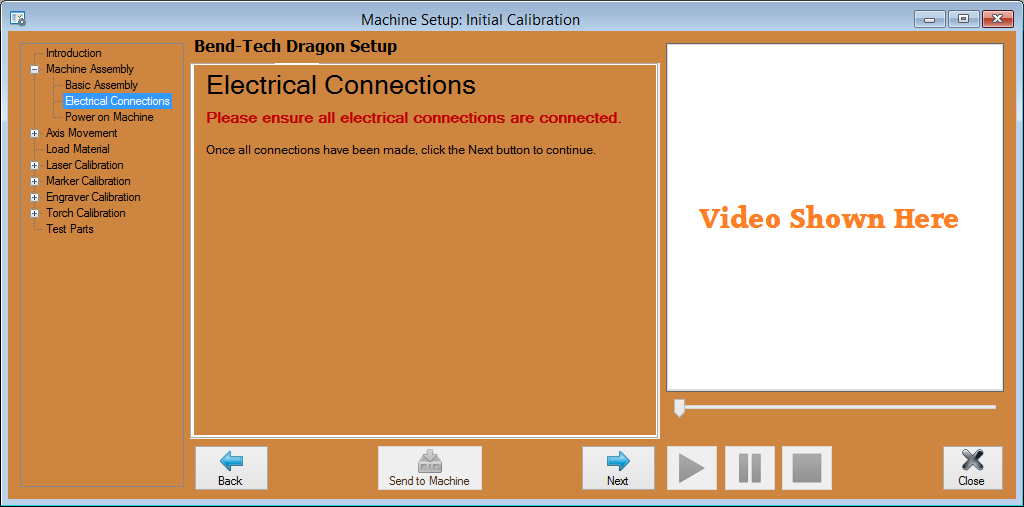
Task: Click the video progress slider thumb
Action: point(679,408)
